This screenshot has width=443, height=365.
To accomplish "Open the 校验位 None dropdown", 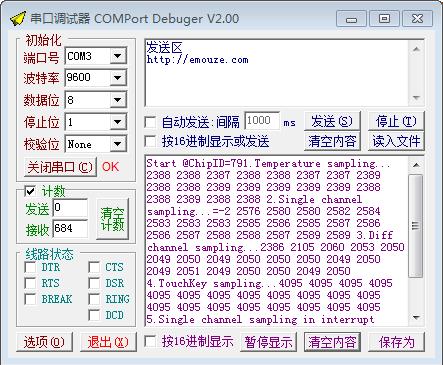I will (x=118, y=144).
